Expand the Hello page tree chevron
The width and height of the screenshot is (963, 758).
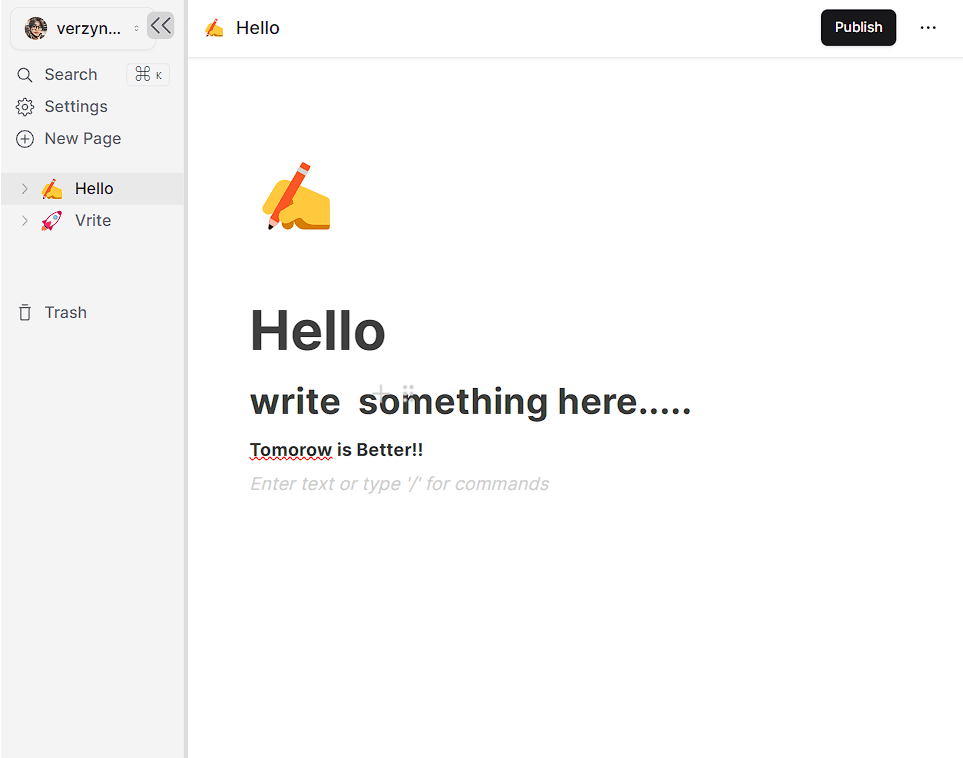[25, 189]
